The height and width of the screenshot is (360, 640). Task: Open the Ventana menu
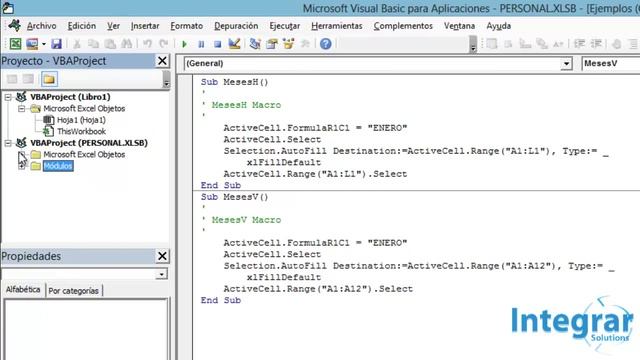tap(459, 26)
